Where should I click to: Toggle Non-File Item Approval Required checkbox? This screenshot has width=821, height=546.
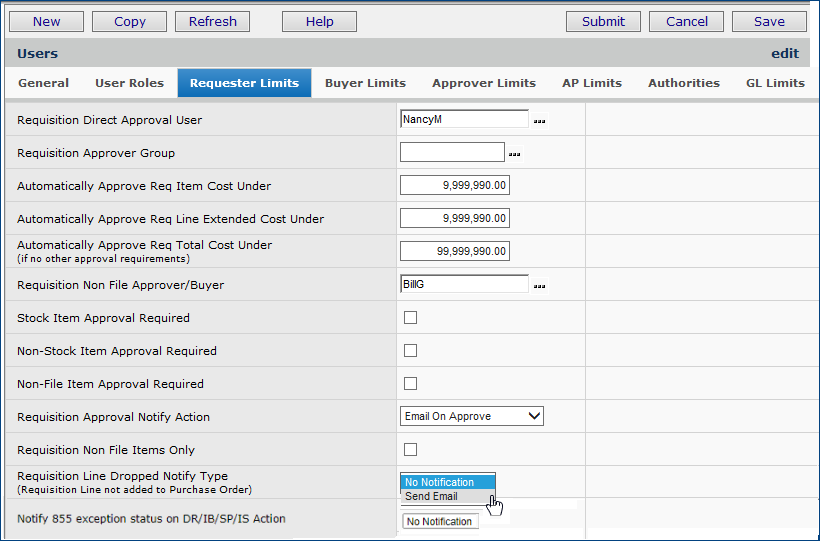pyautogui.click(x=410, y=384)
